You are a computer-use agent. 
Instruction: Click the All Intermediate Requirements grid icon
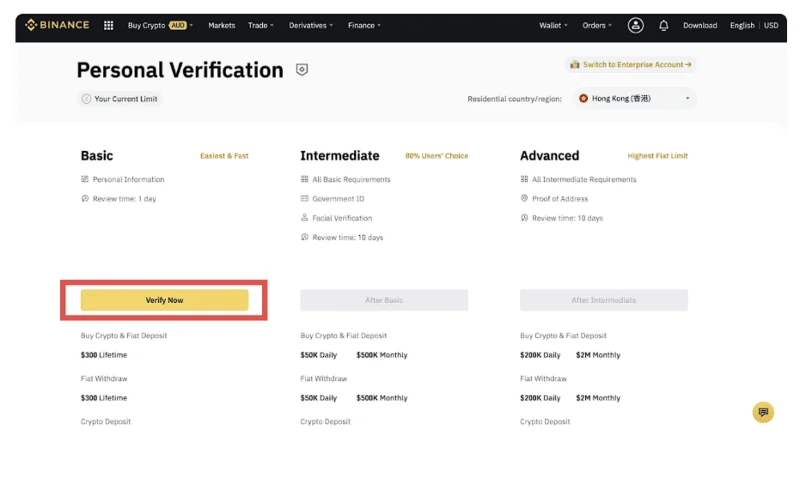(524, 179)
